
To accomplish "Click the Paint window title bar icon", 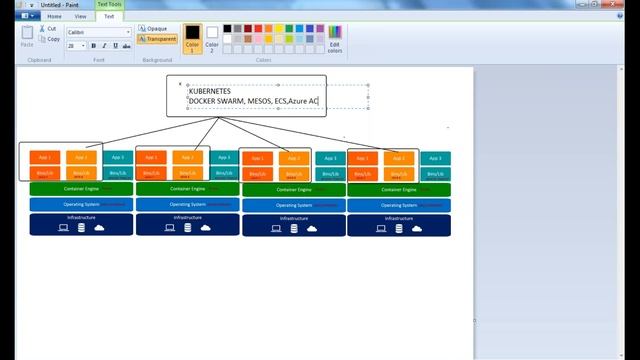I will click(19, 5).
